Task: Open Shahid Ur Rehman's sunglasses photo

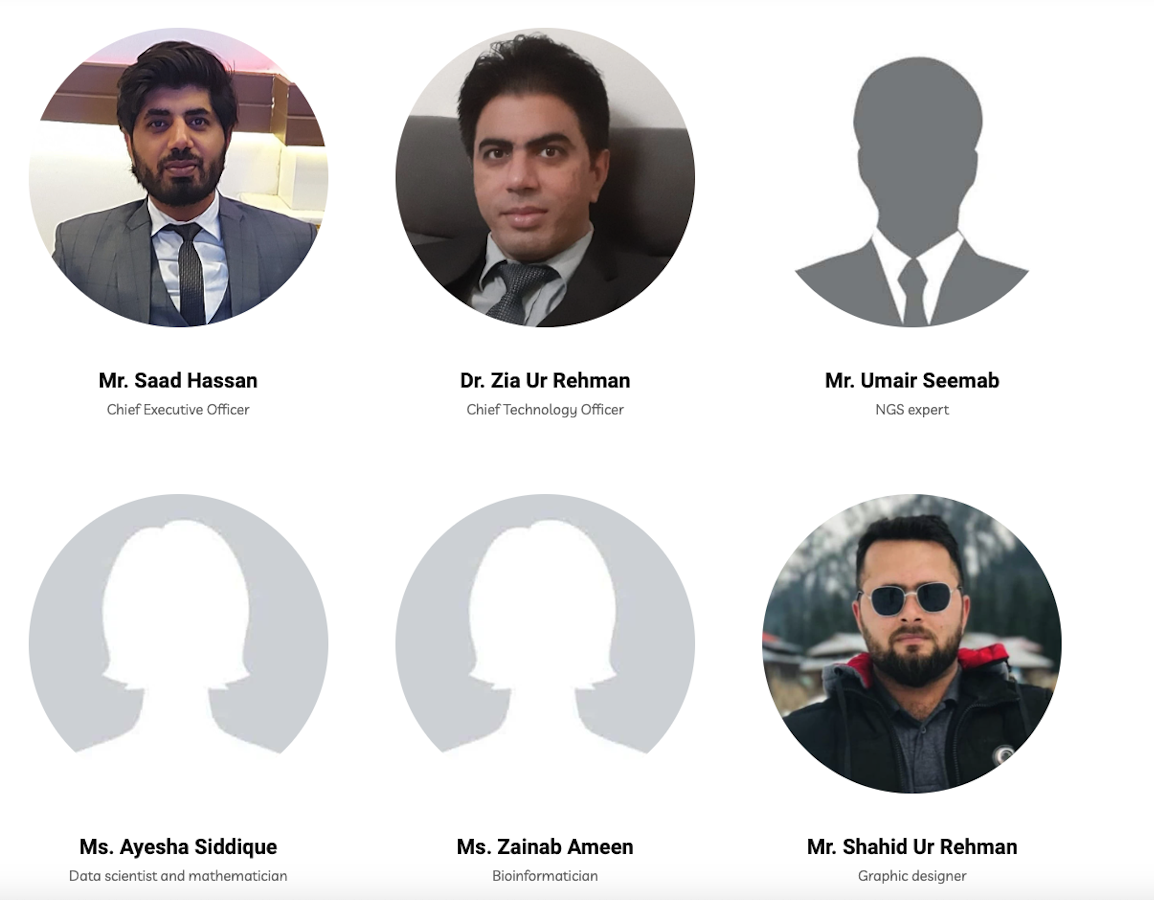Action: 912,643
